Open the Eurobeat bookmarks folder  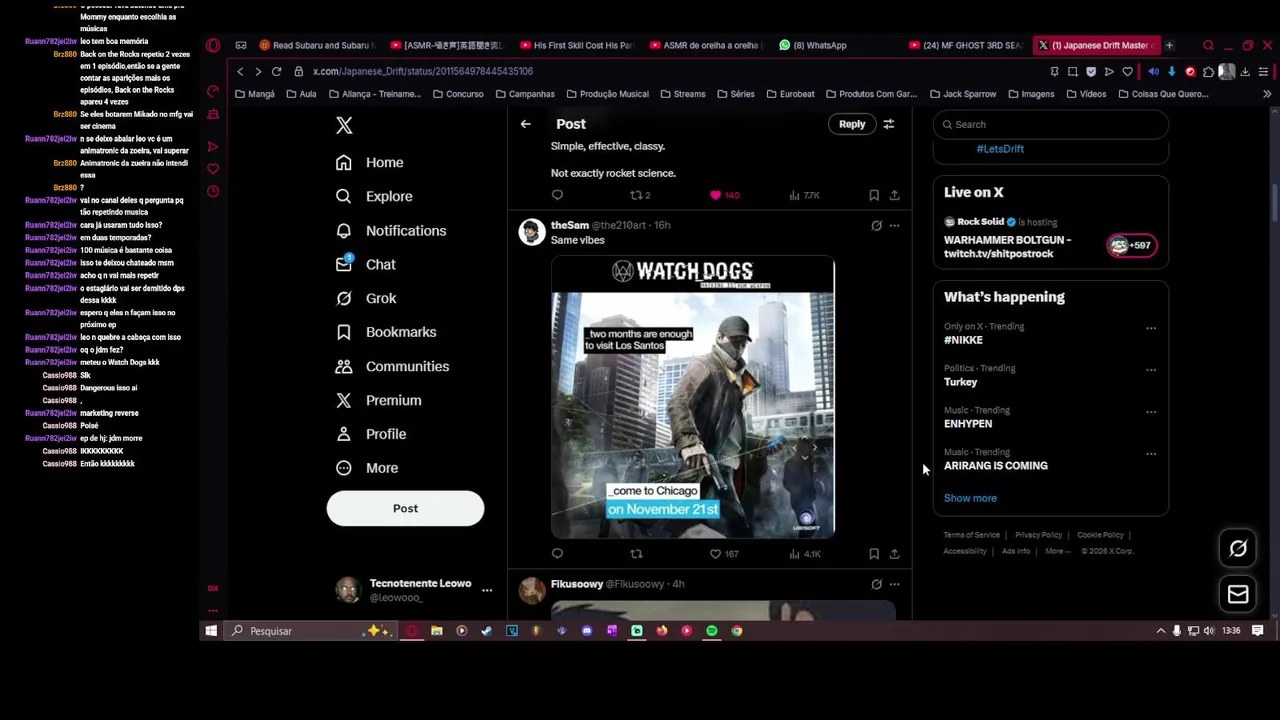click(x=790, y=94)
